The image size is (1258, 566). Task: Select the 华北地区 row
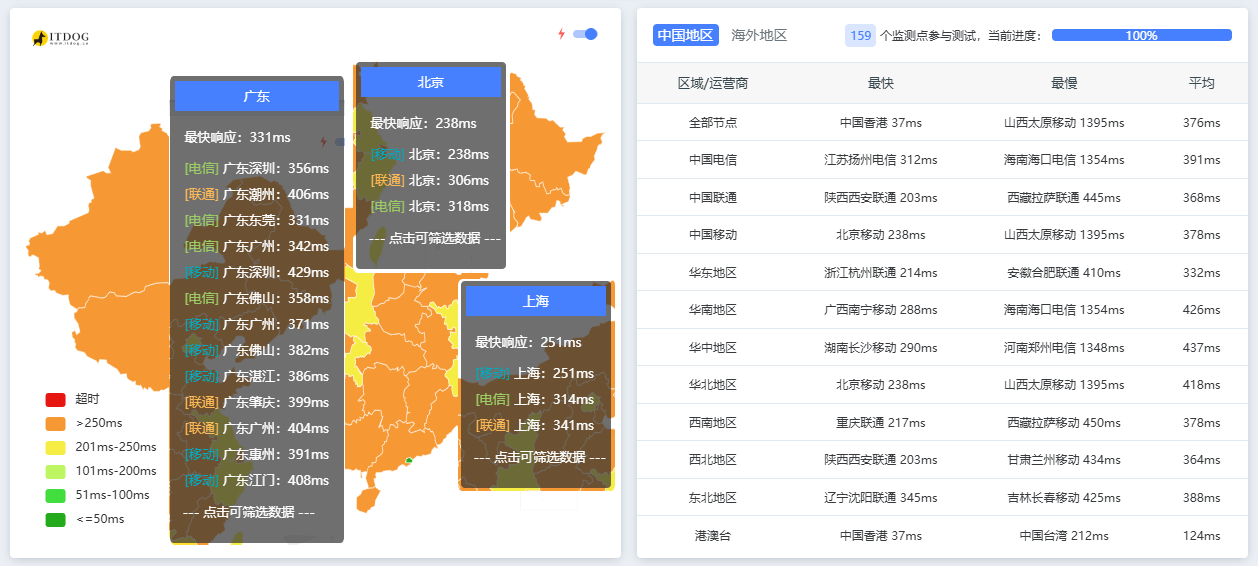(942, 385)
